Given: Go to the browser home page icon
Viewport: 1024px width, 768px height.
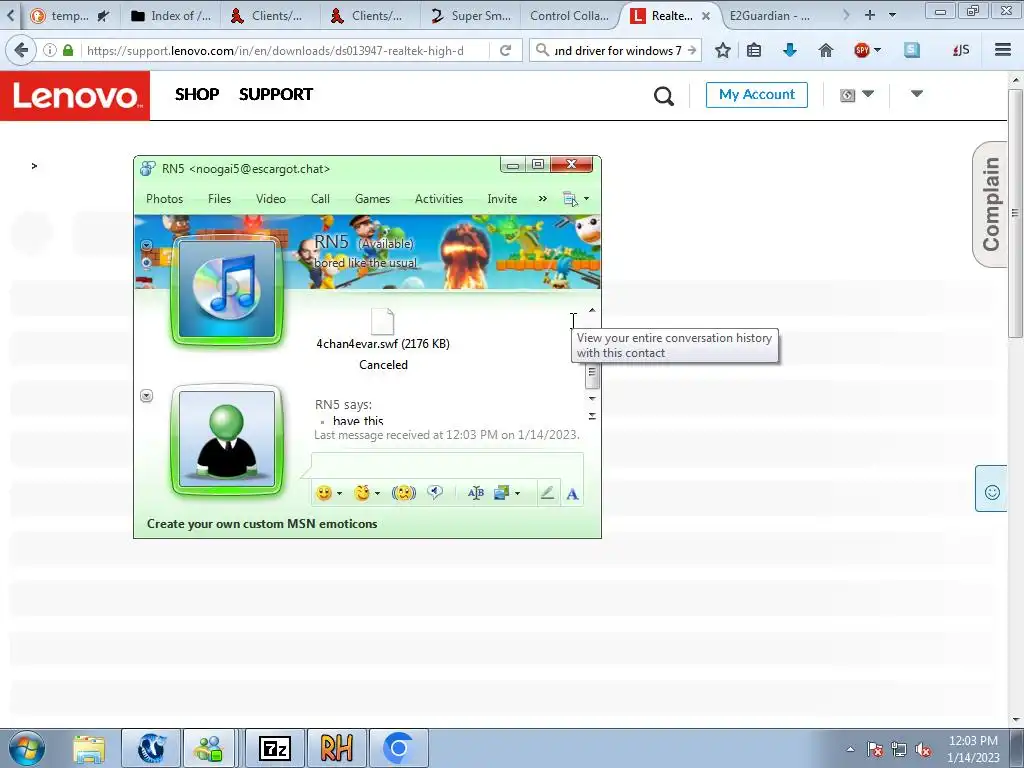Looking at the screenshot, I should (825, 50).
